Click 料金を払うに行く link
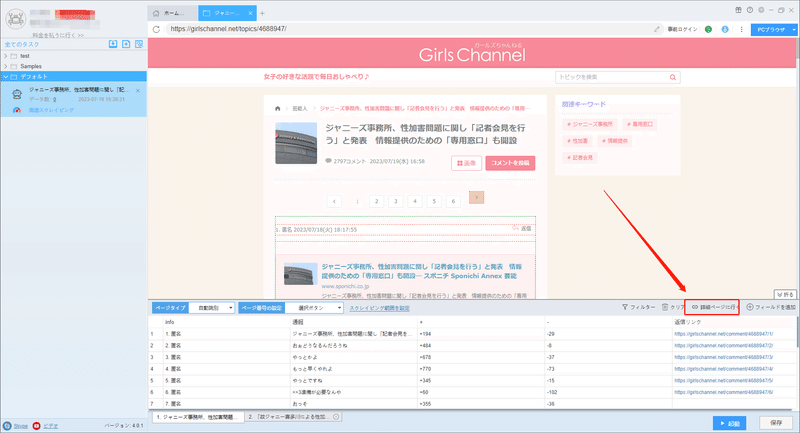 click(58, 35)
